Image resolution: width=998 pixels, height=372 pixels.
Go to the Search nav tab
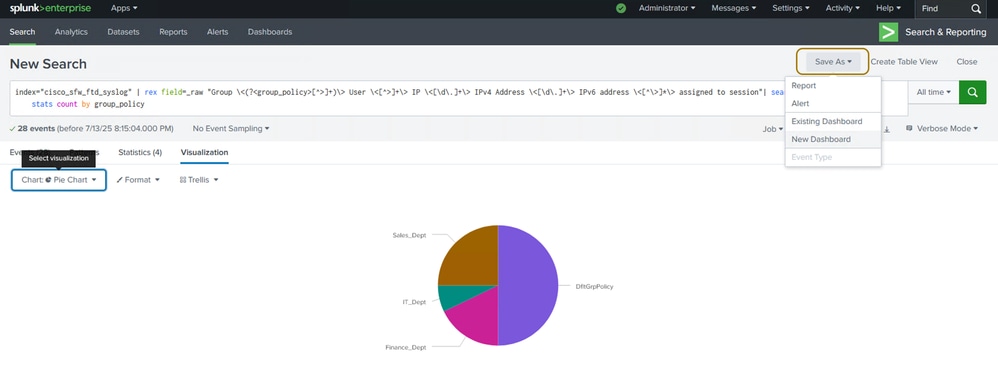[22, 32]
